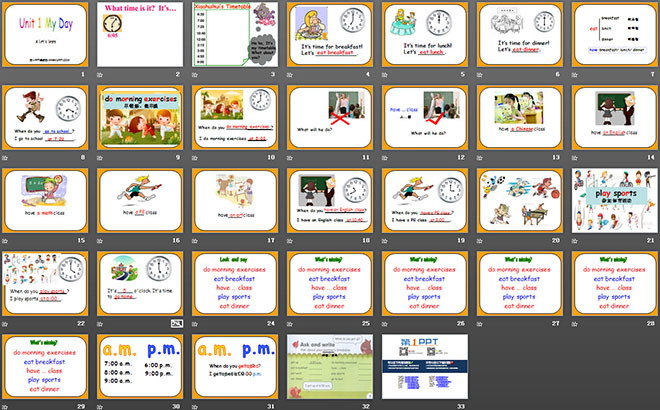Select the 'have a Chinese class' slide
Screen dimensions: 660x410
tap(520, 117)
